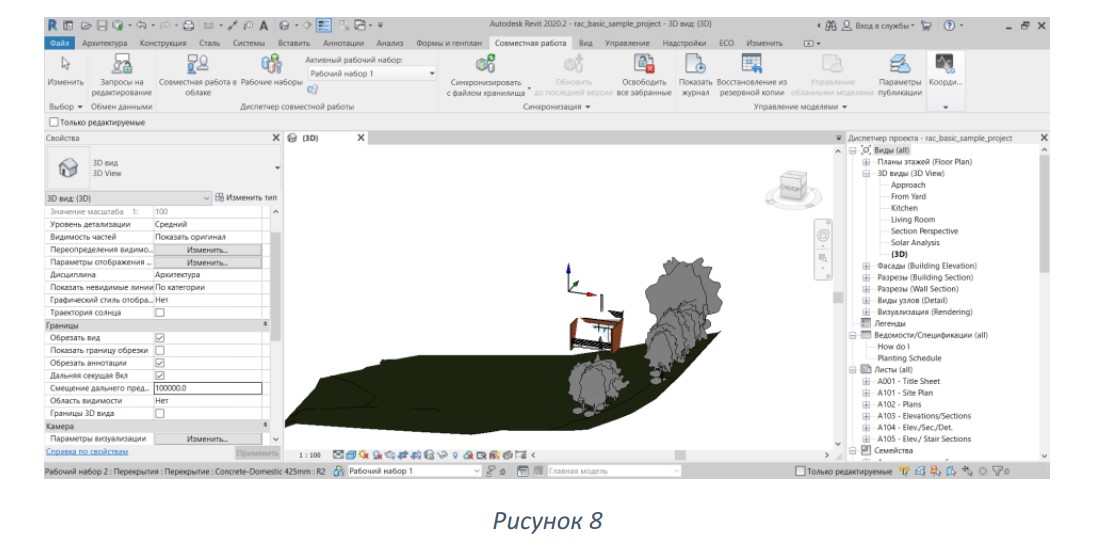This screenshot has width=1093, height=547.
Task: Open Совместная работа в облаке icon
Action: 198,63
